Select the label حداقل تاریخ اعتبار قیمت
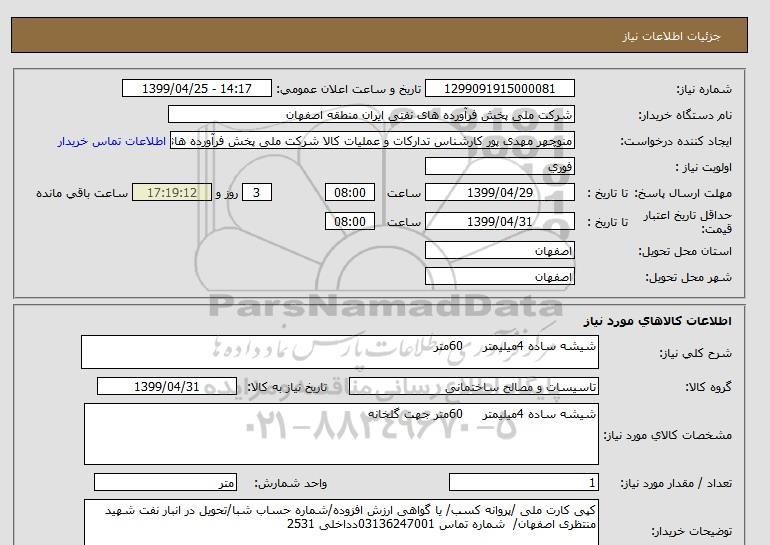Screen dimensions: 770x545 pyautogui.click(x=688, y=221)
